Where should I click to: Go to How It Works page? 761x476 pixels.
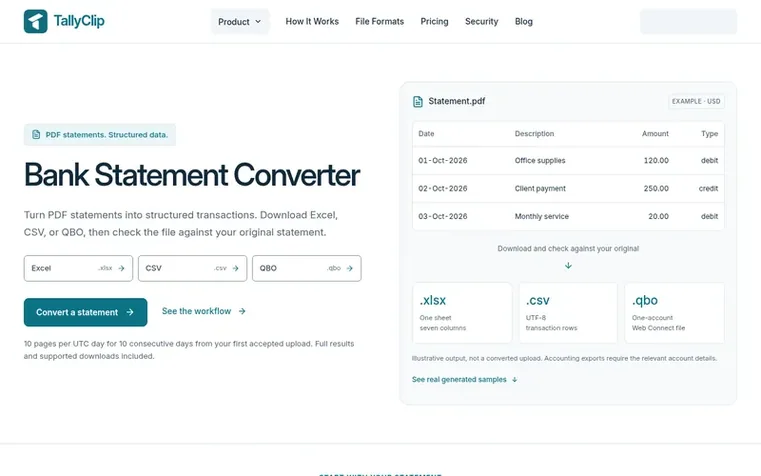[x=312, y=21]
